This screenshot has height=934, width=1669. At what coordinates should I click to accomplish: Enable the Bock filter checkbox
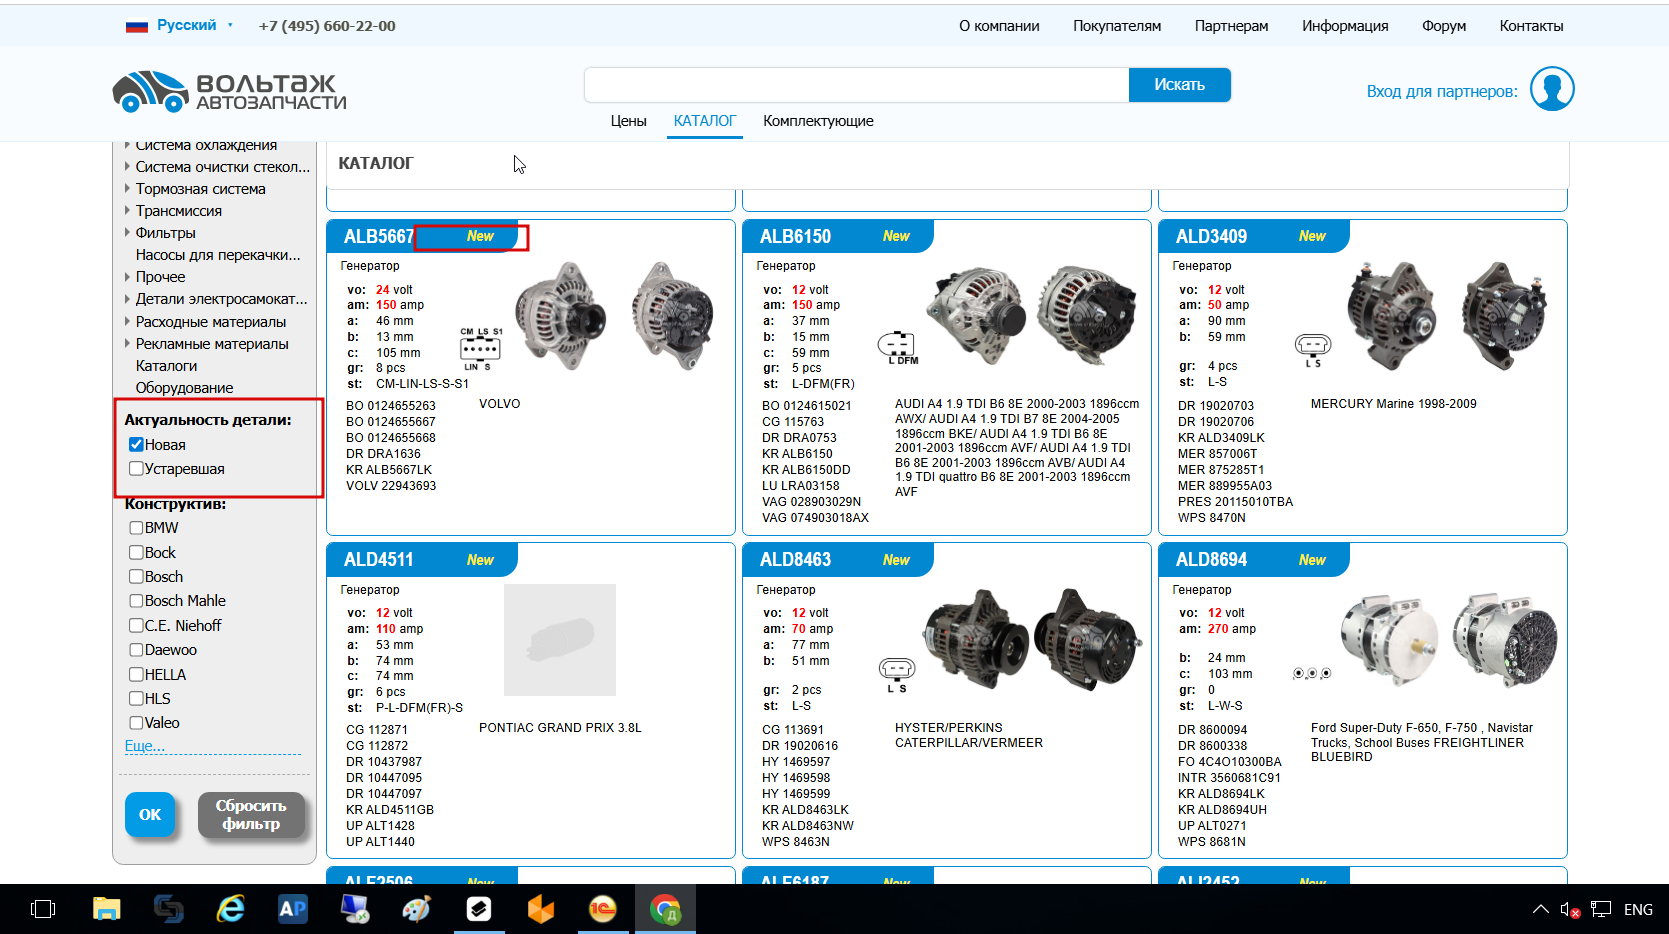136,552
